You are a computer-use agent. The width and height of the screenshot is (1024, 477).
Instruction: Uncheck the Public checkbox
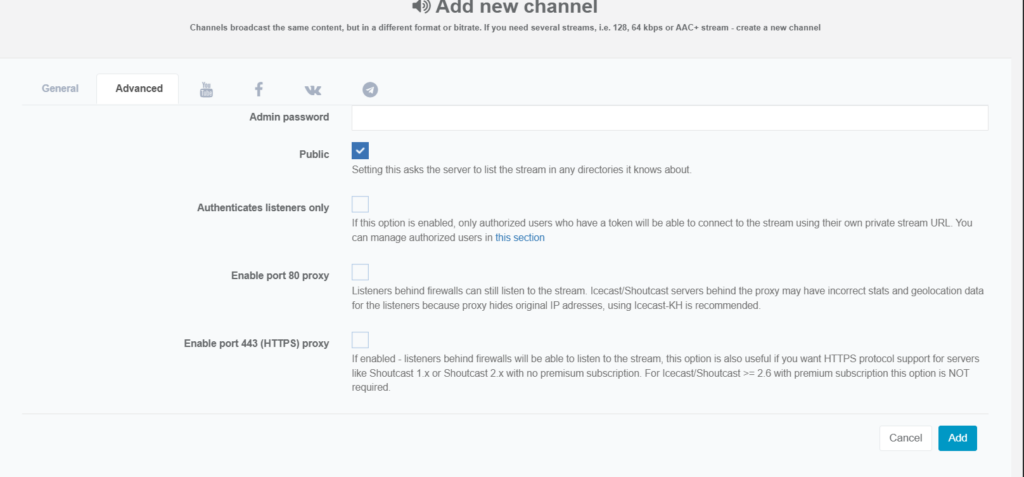point(360,150)
